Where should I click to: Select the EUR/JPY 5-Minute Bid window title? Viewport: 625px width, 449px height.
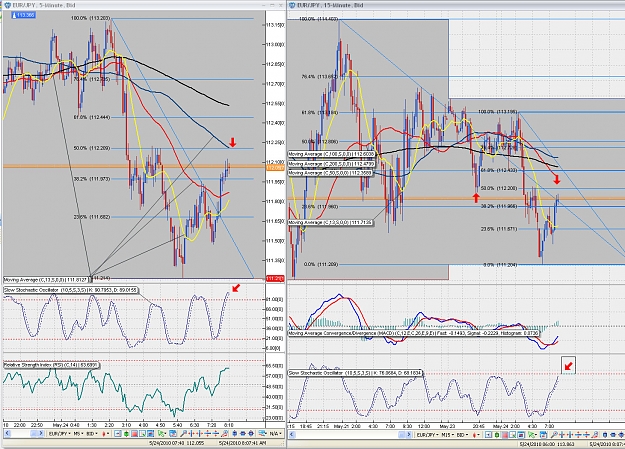tap(44, 5)
